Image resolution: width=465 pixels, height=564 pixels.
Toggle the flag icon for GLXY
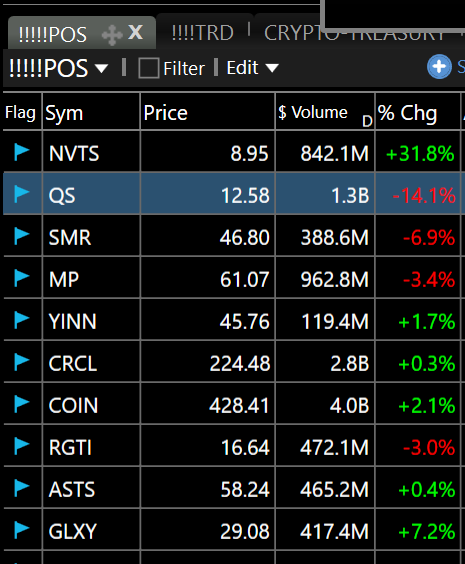click(x=22, y=530)
